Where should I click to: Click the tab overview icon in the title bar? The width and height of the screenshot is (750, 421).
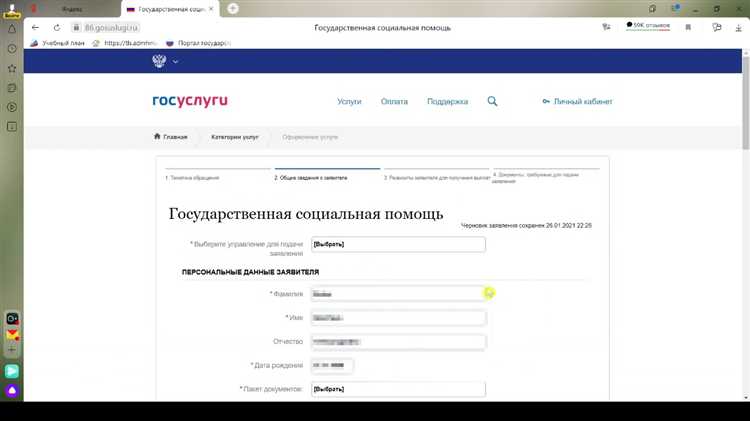[x=652, y=9]
